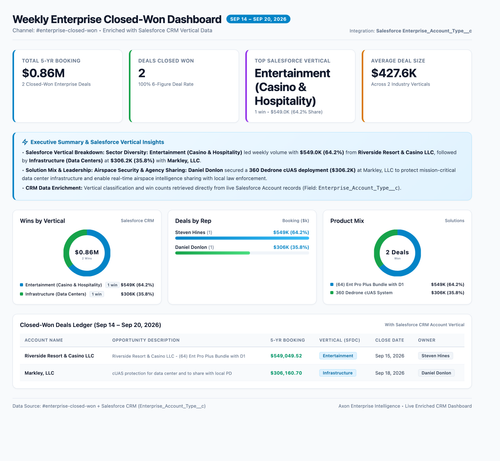
Task: Click the Integration Salesforce Enterprise_Account_Type label
Action: [410, 31]
